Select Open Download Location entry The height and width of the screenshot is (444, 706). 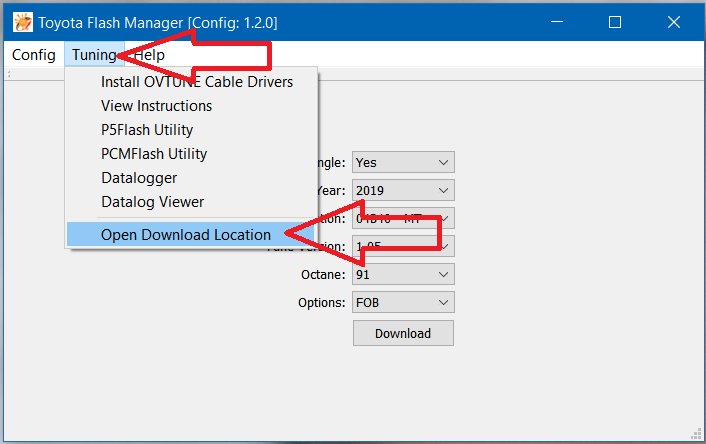tap(192, 235)
